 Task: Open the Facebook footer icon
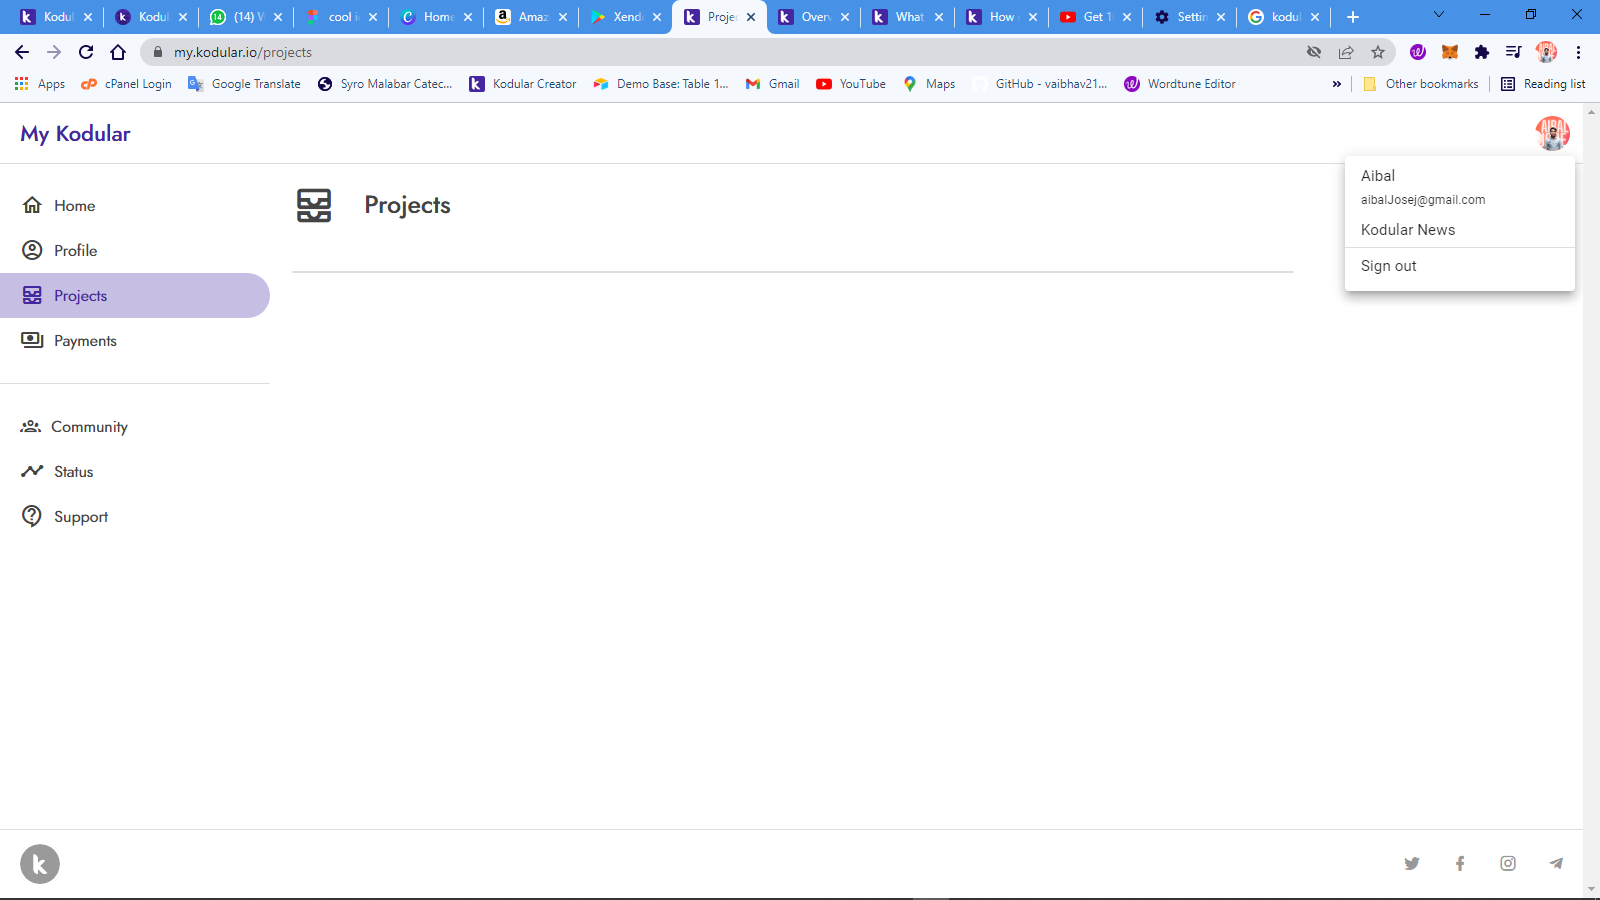[1460, 863]
